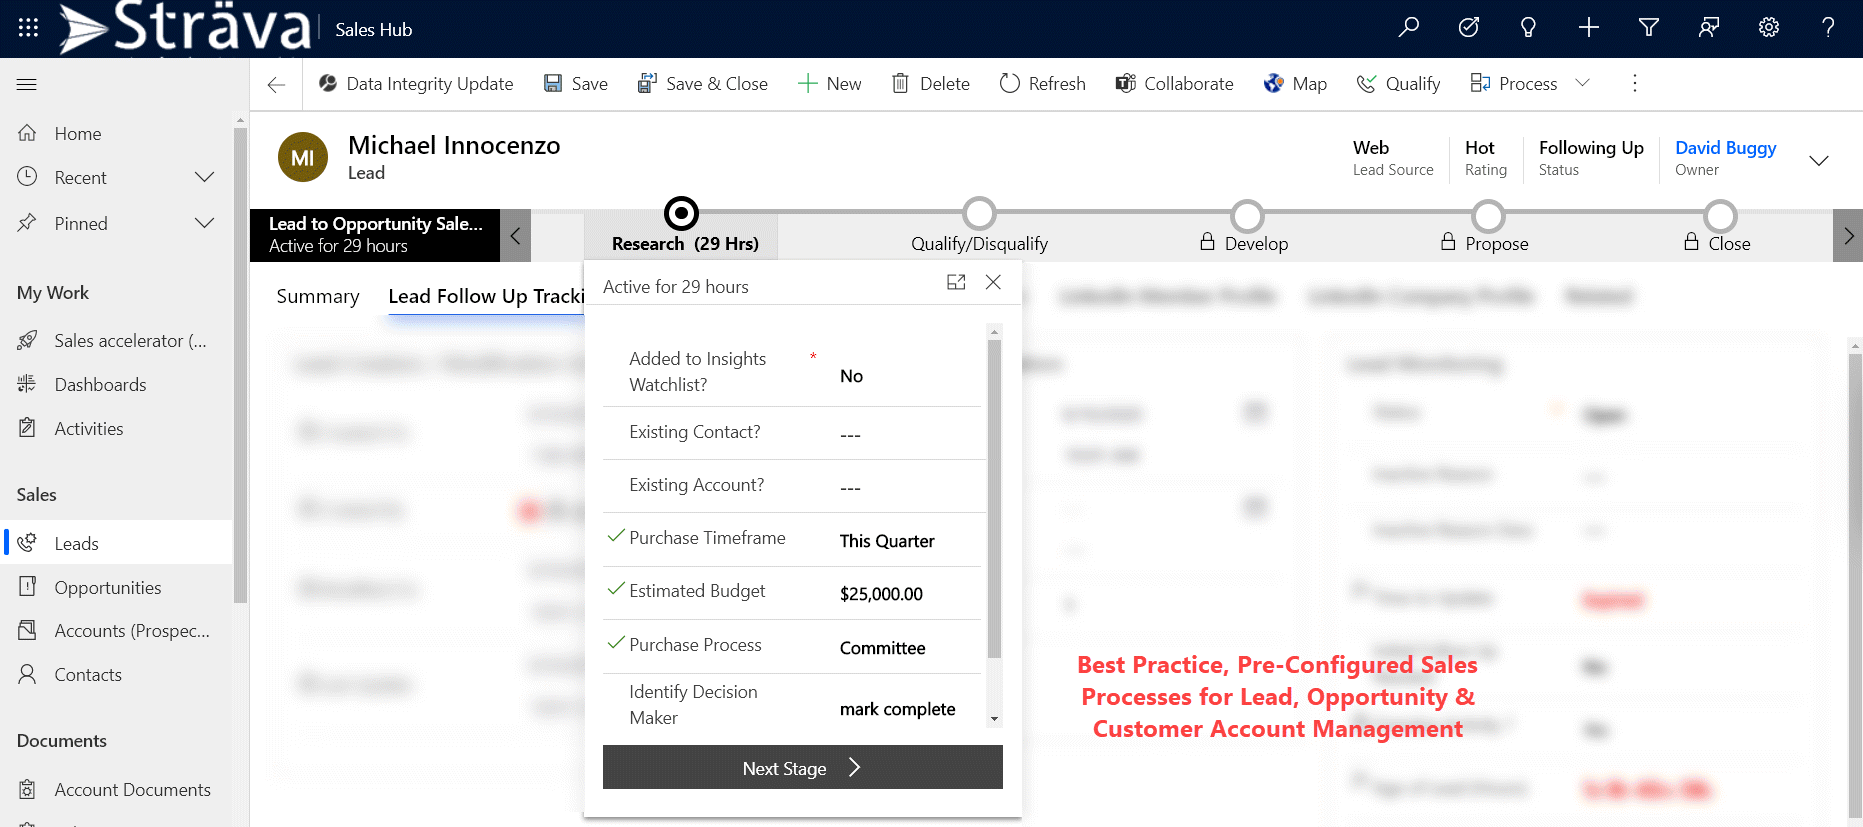Open the advanced find funnel icon
Image resolution: width=1863 pixels, height=827 pixels.
(x=1649, y=28)
